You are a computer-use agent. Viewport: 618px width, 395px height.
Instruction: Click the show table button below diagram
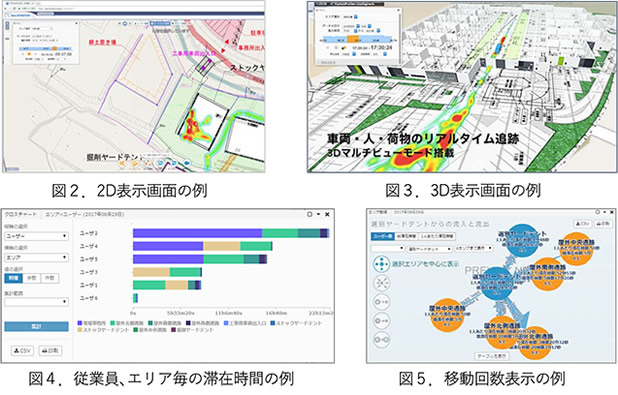491,356
